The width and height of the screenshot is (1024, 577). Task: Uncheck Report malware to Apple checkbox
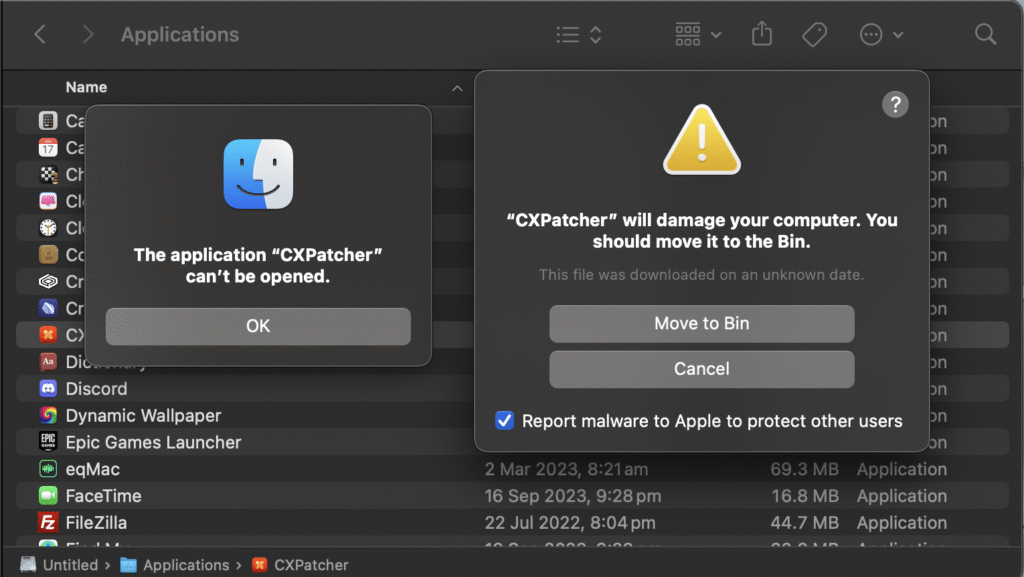pos(505,421)
